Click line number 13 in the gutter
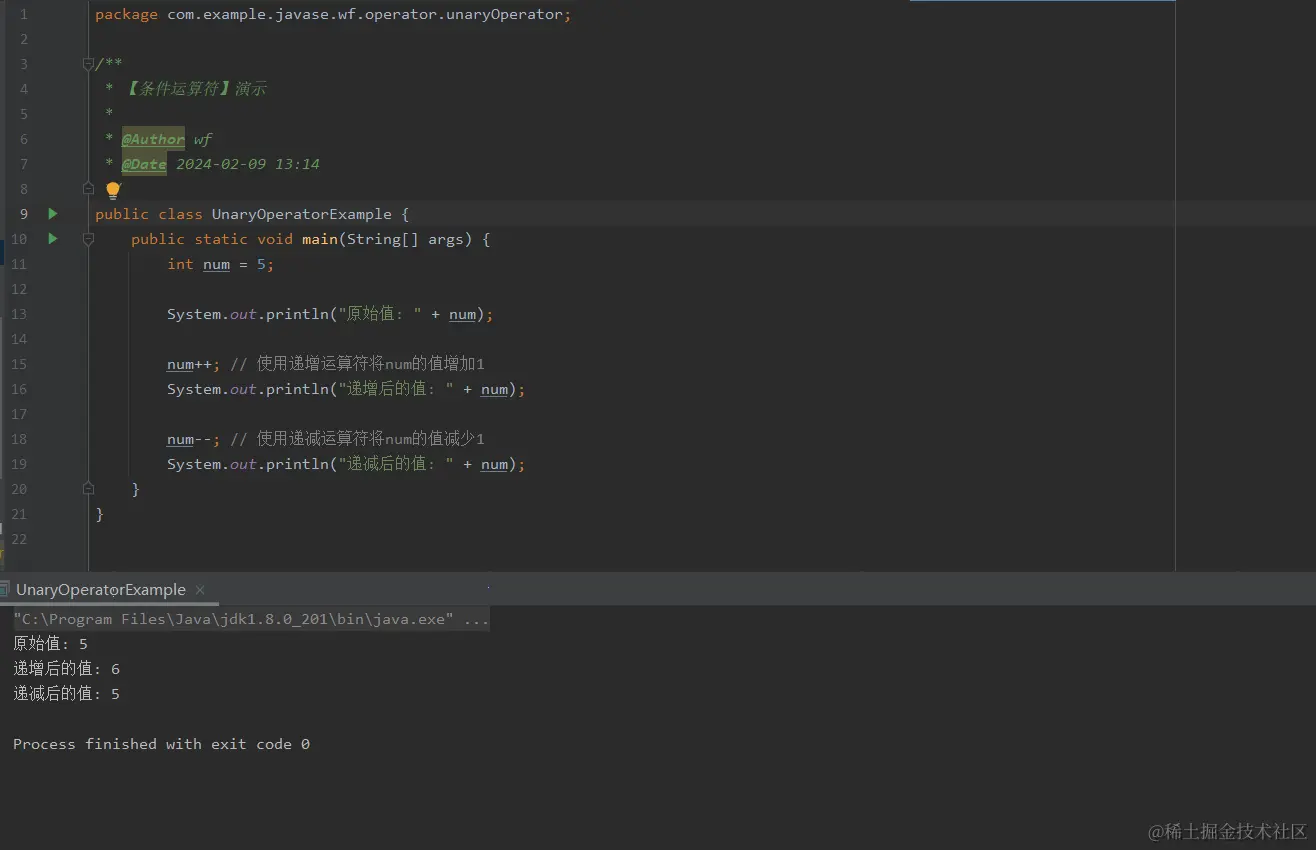This screenshot has width=1316, height=850. point(19,314)
